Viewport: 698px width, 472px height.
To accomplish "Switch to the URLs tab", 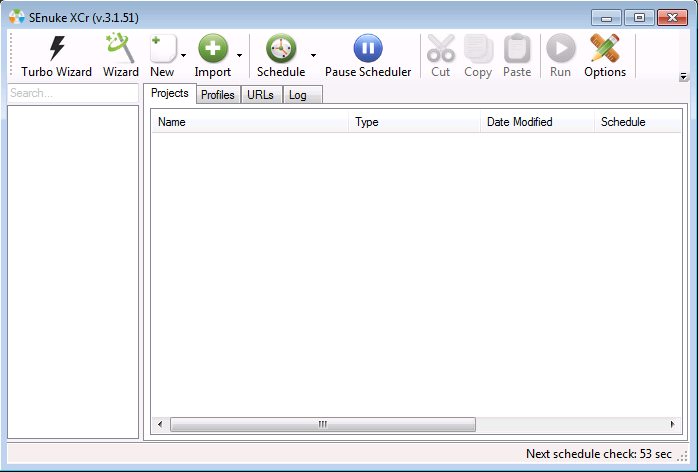I will pos(260,94).
